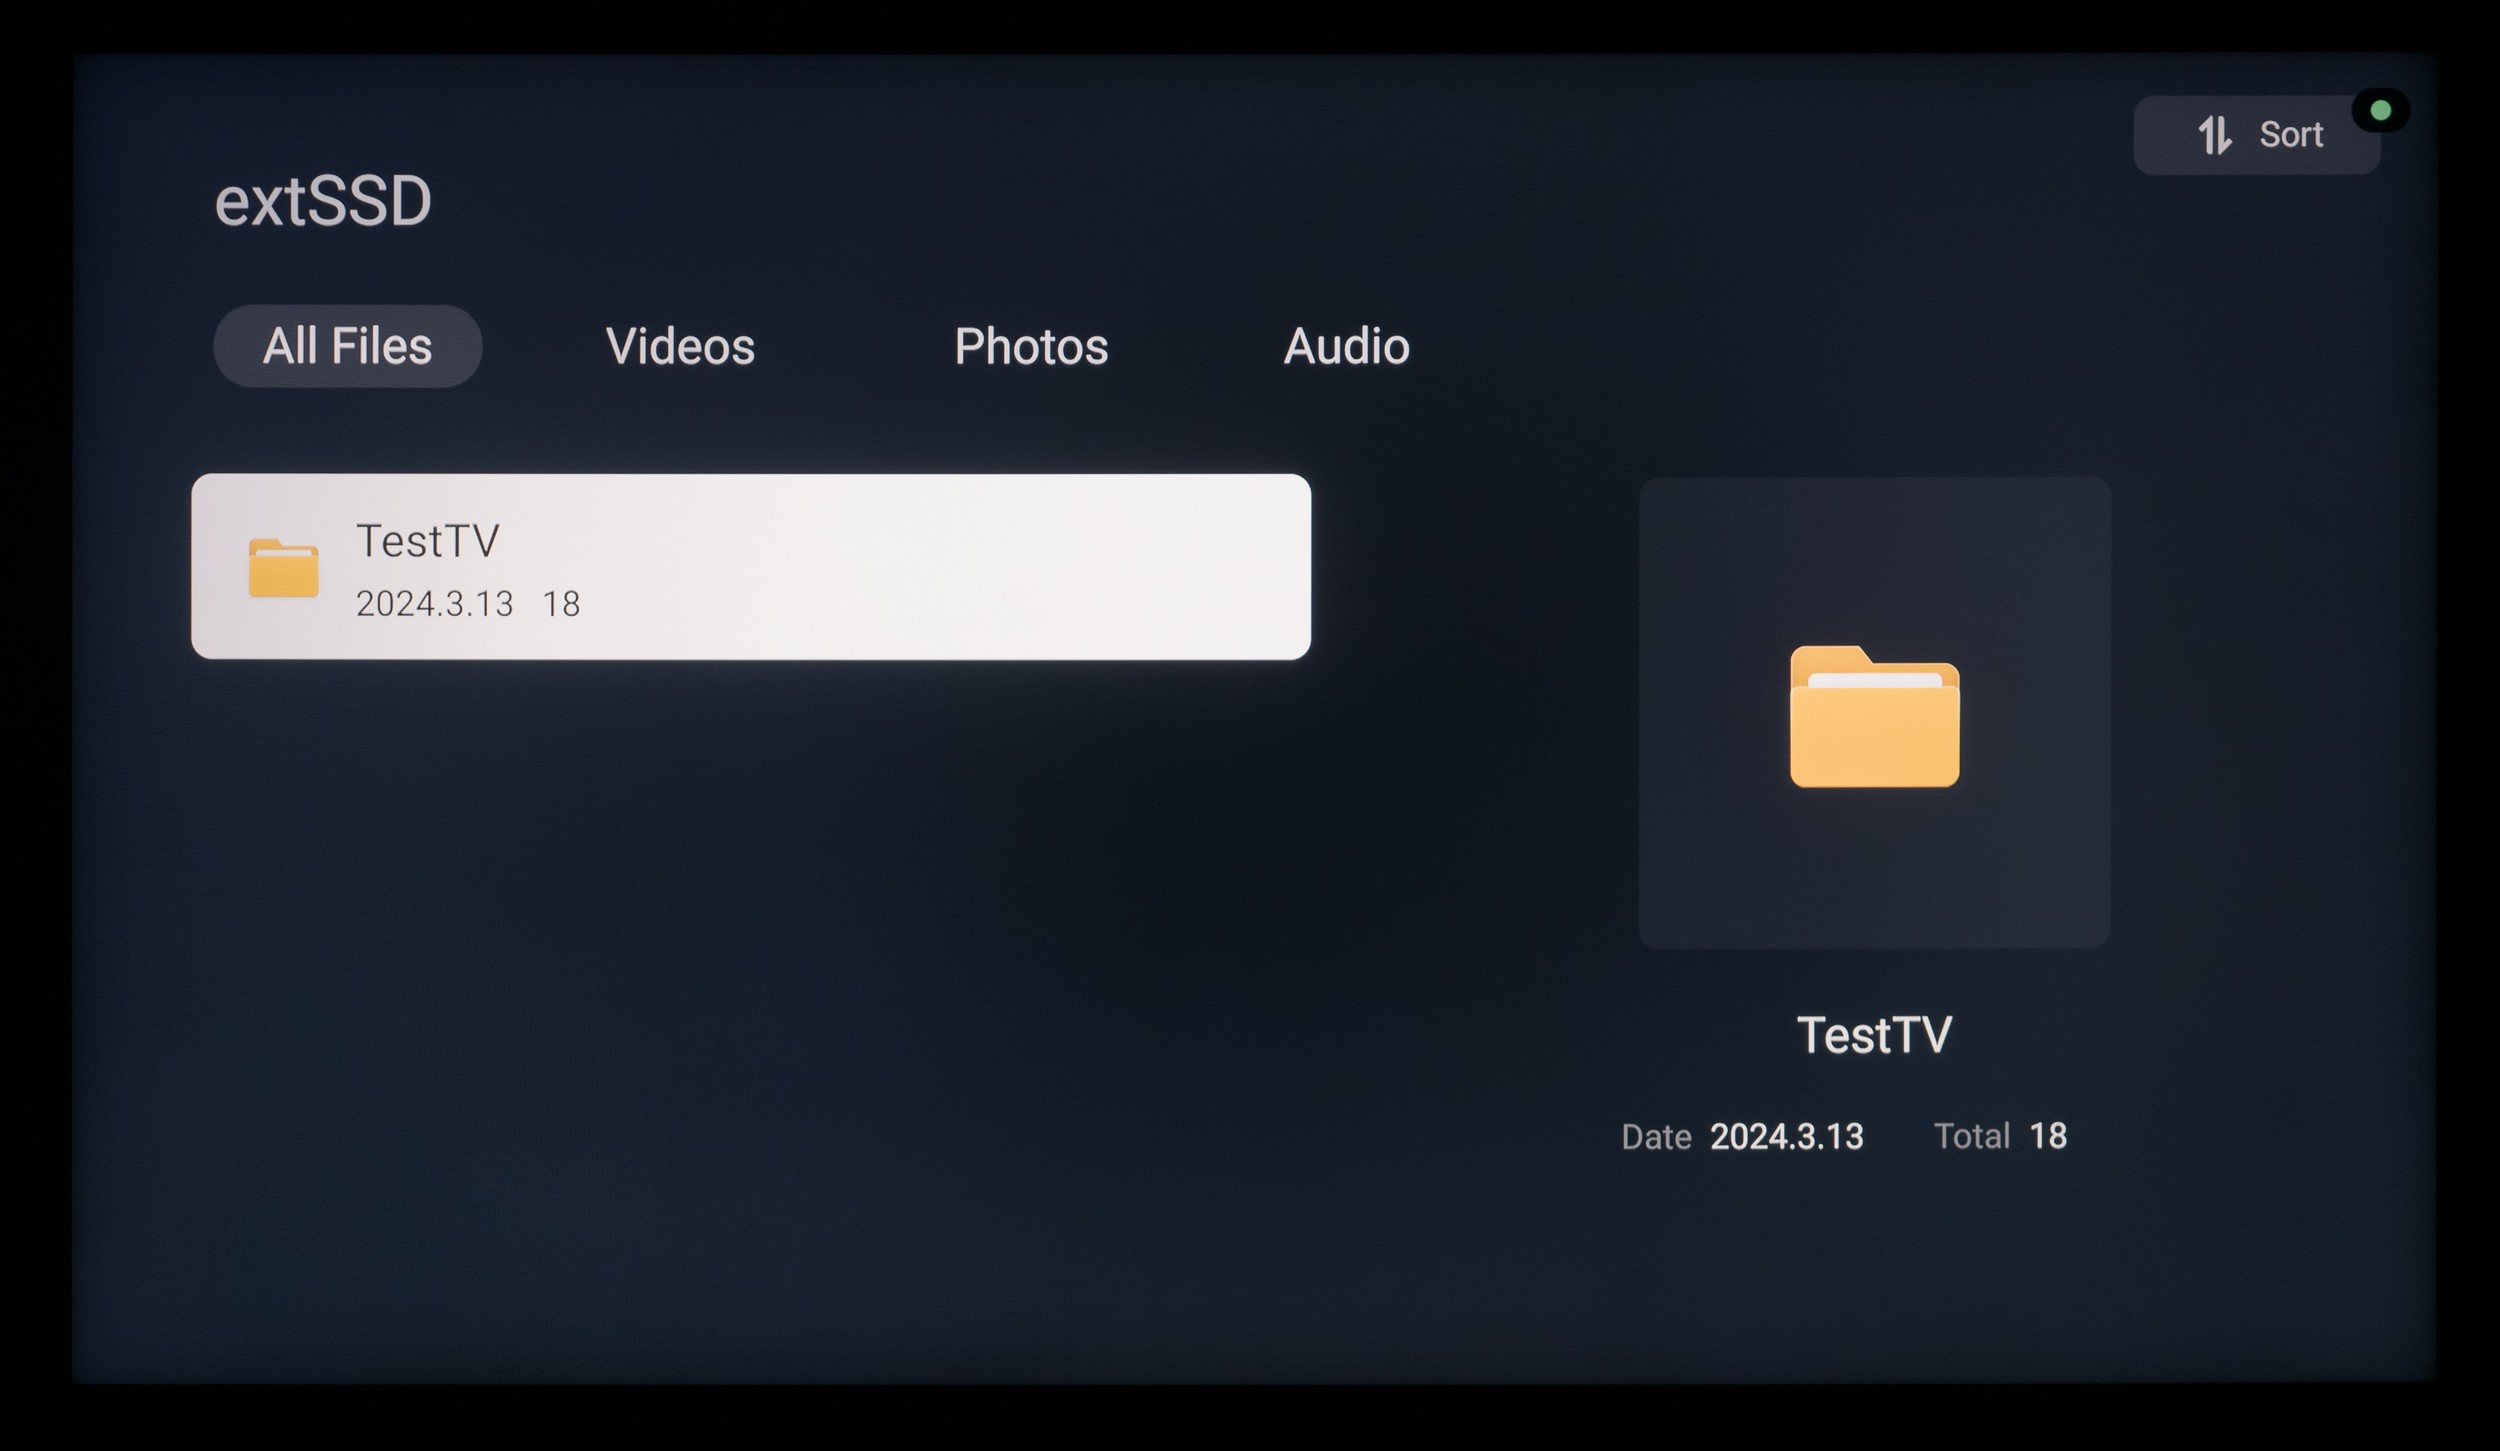Click the 2024.3.13 value in details
This screenshot has height=1451, width=2500.
click(x=1787, y=1137)
